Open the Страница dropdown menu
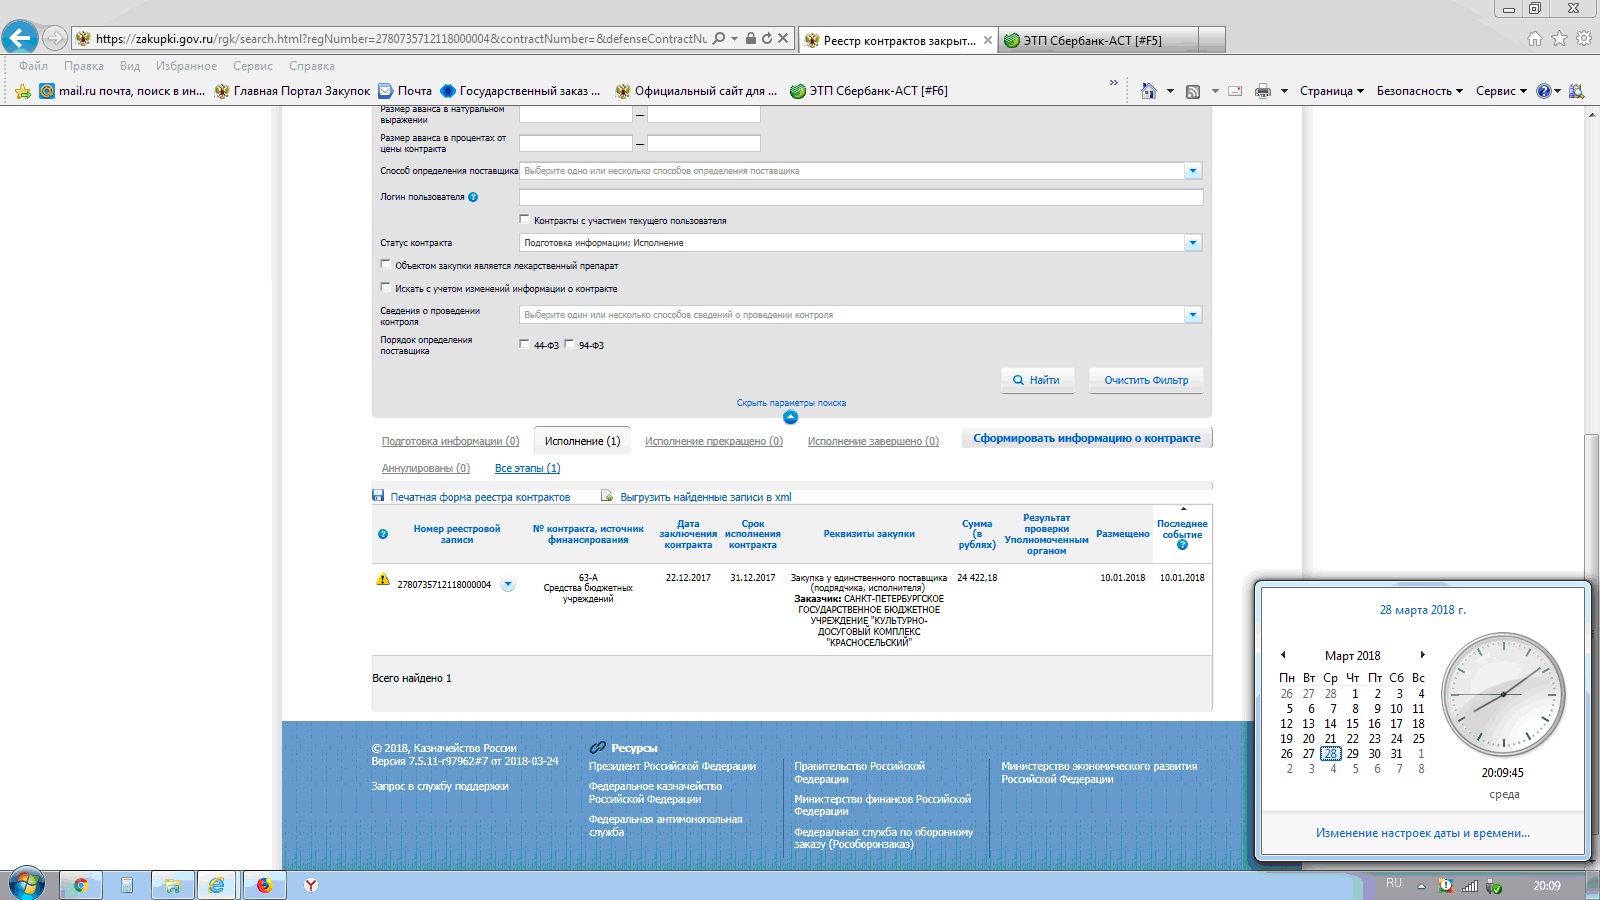Viewport: 1600px width, 900px height. pyautogui.click(x=1331, y=91)
